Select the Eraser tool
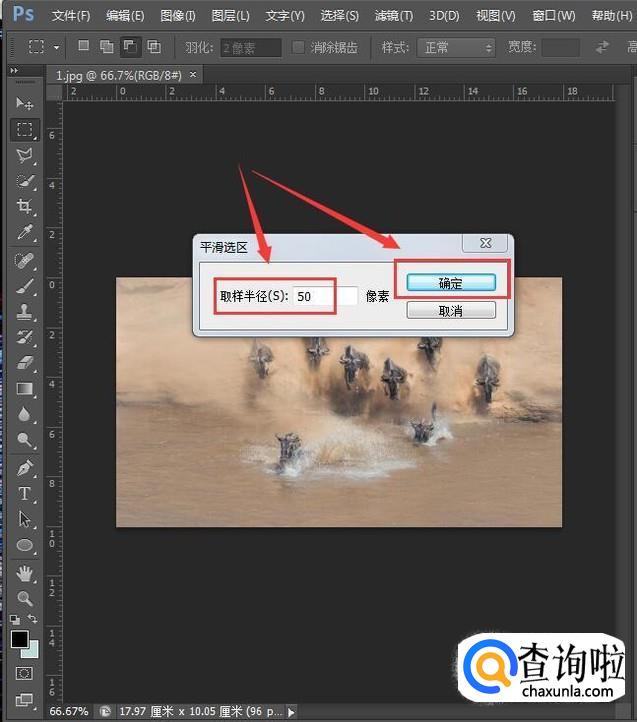Screen dimensions: 637x722 pos(25,363)
